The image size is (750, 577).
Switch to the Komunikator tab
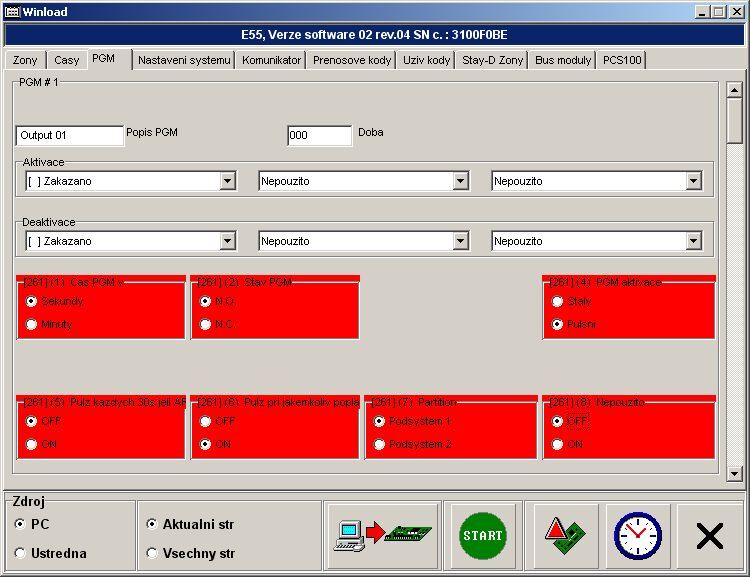(271, 60)
